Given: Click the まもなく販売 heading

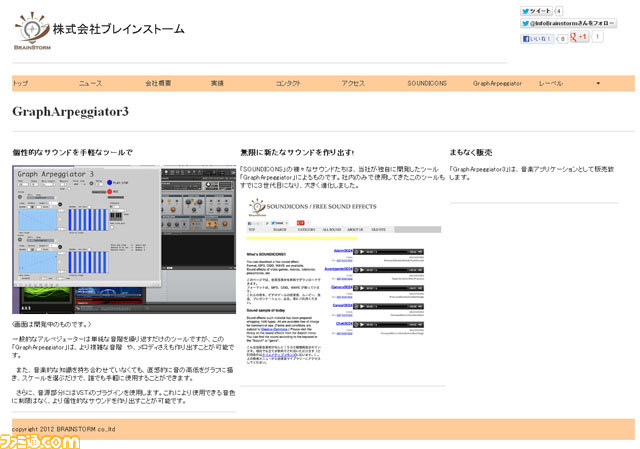Looking at the screenshot, I should [471, 153].
